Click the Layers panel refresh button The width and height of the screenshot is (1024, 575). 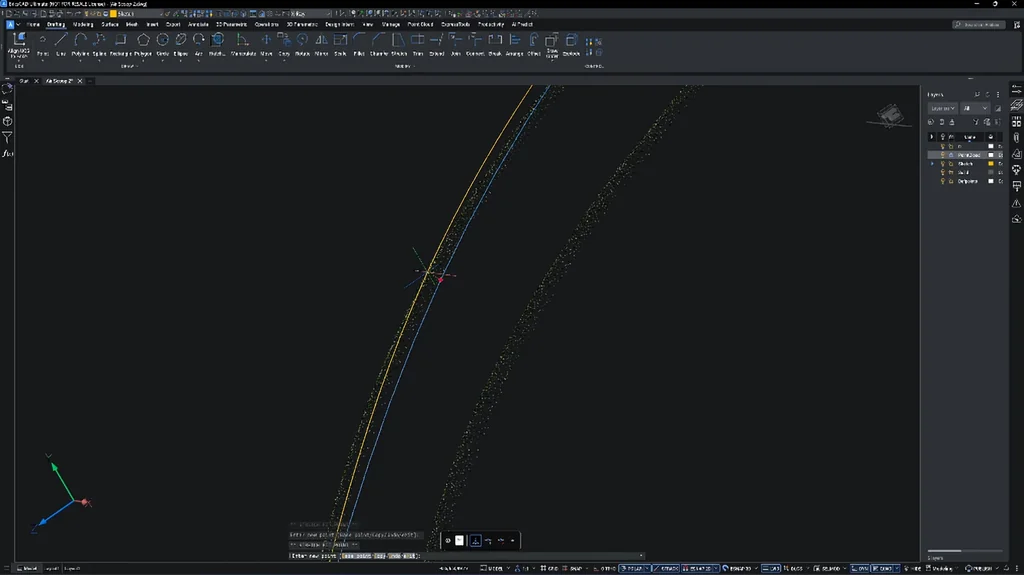987,95
